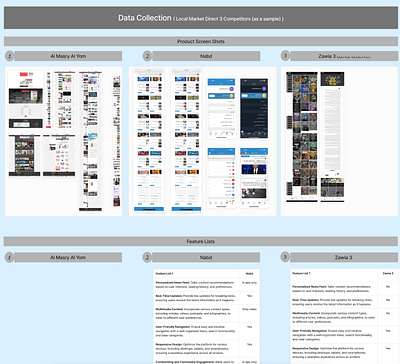
Task: Select Nabd's 'Only video' for Multimedia Content
Action: (x=249, y=309)
